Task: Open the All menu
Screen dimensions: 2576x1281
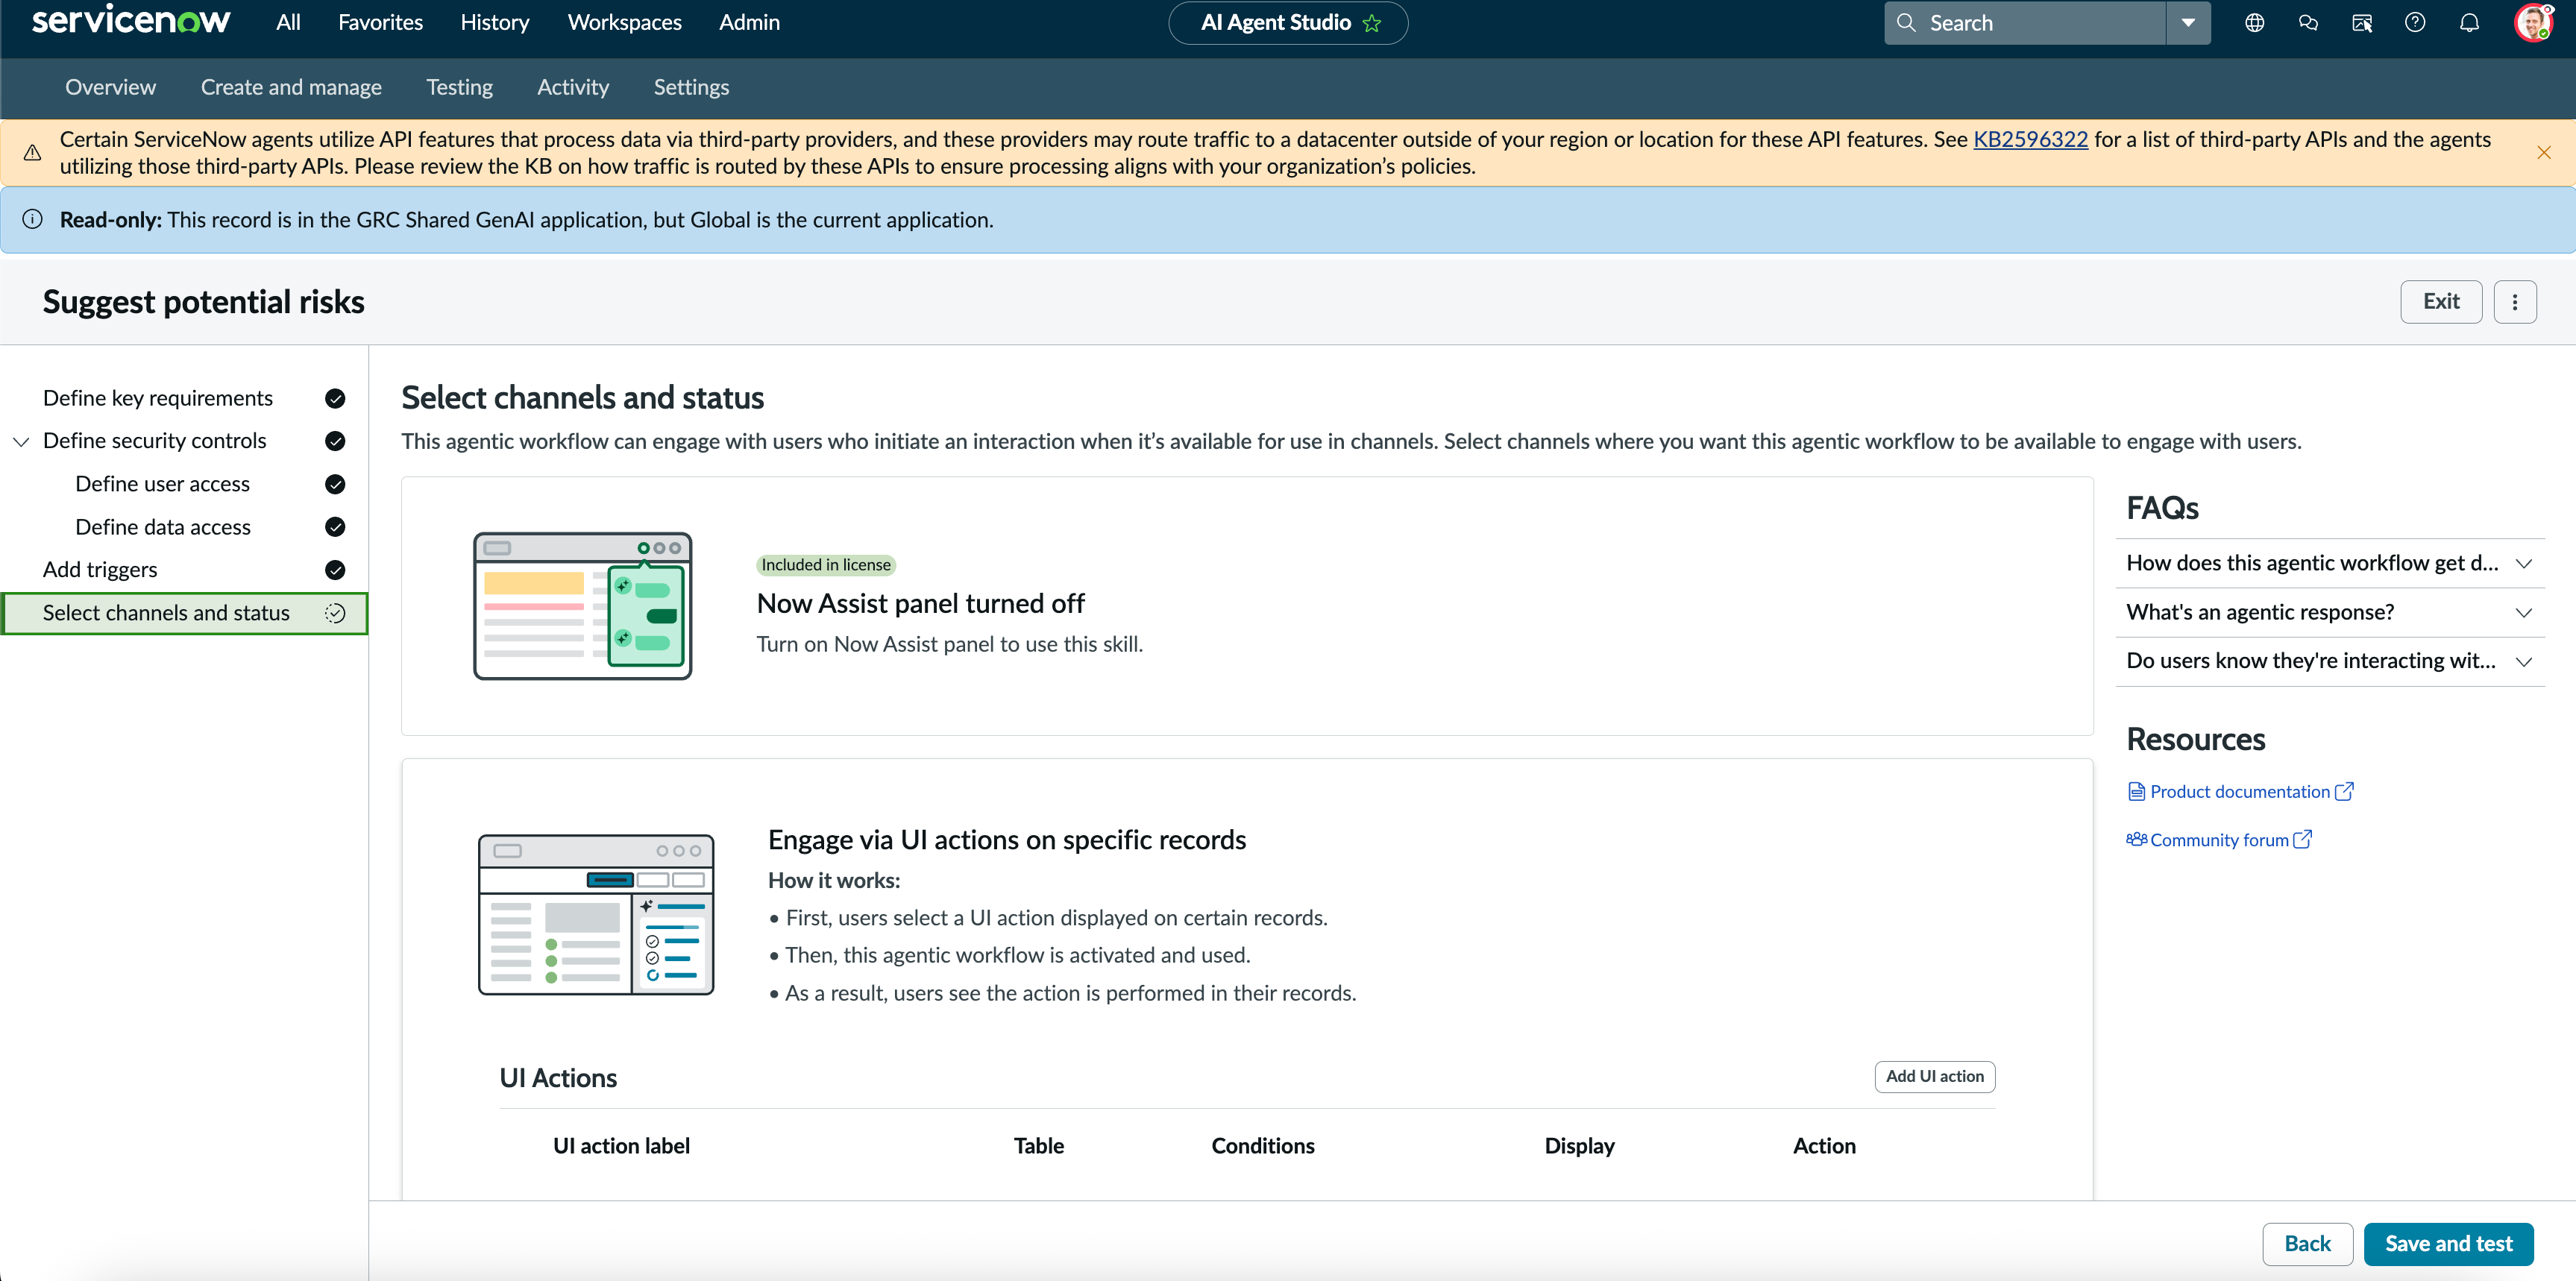Action: [x=288, y=23]
